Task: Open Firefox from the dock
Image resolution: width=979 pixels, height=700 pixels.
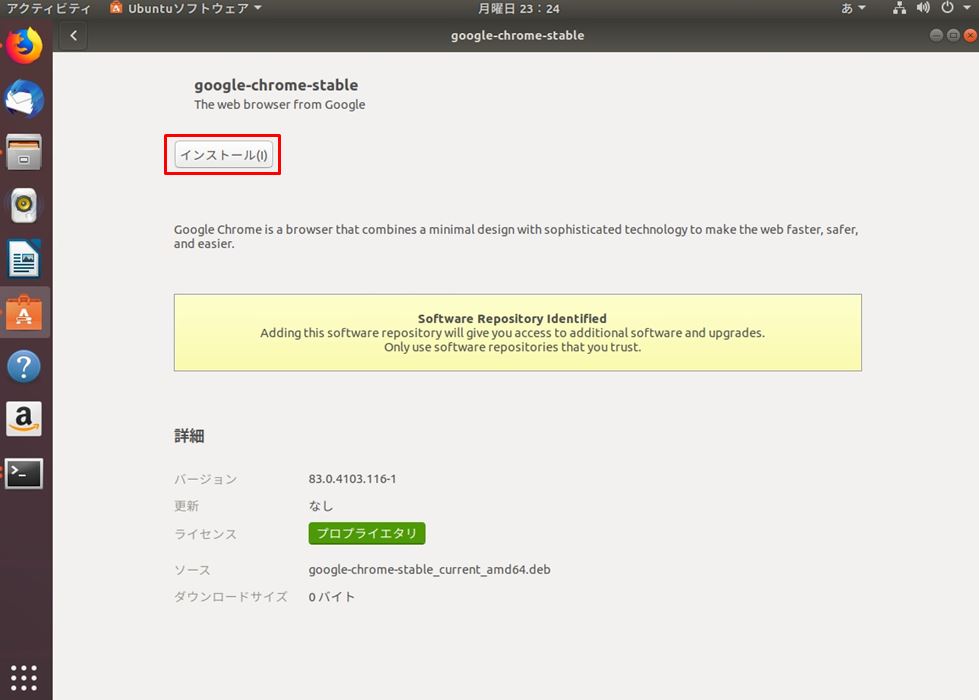Action: (x=24, y=46)
